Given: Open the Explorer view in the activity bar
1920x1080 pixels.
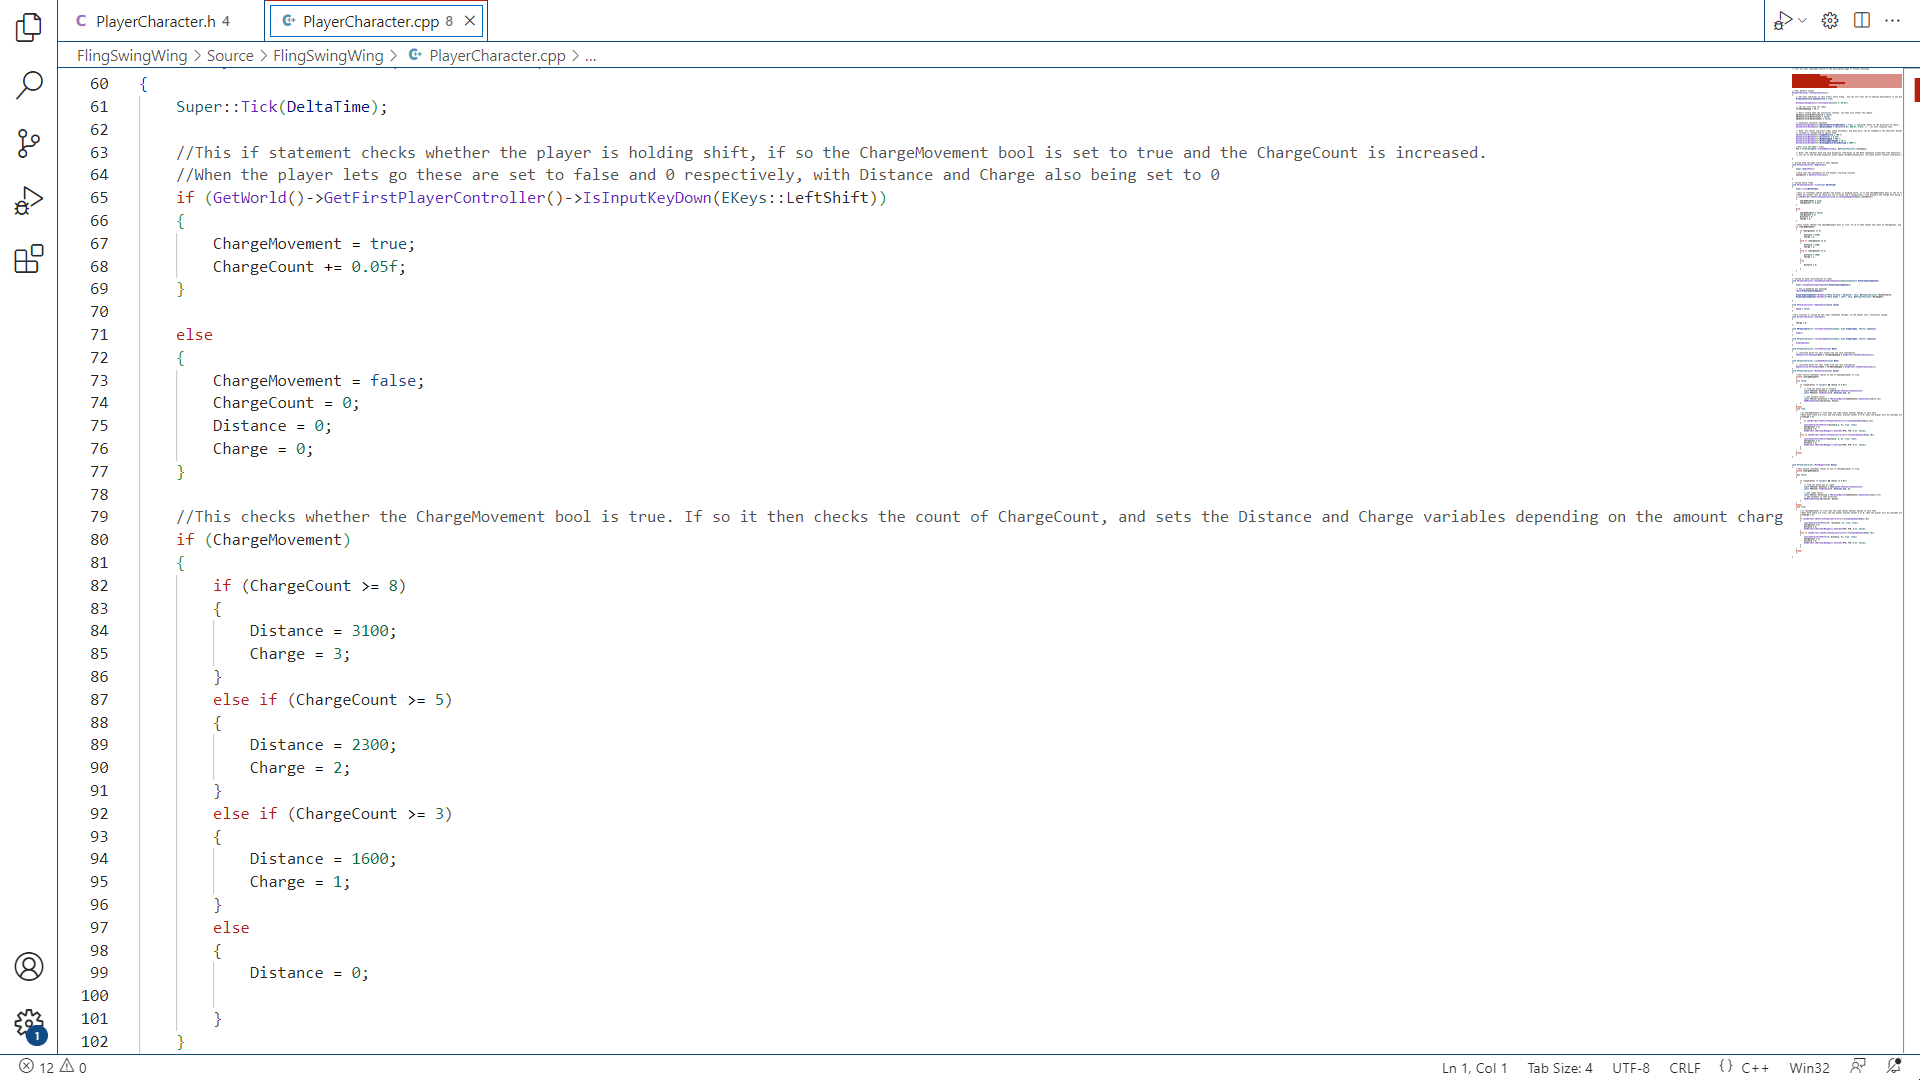Looking at the screenshot, I should pos(29,27).
